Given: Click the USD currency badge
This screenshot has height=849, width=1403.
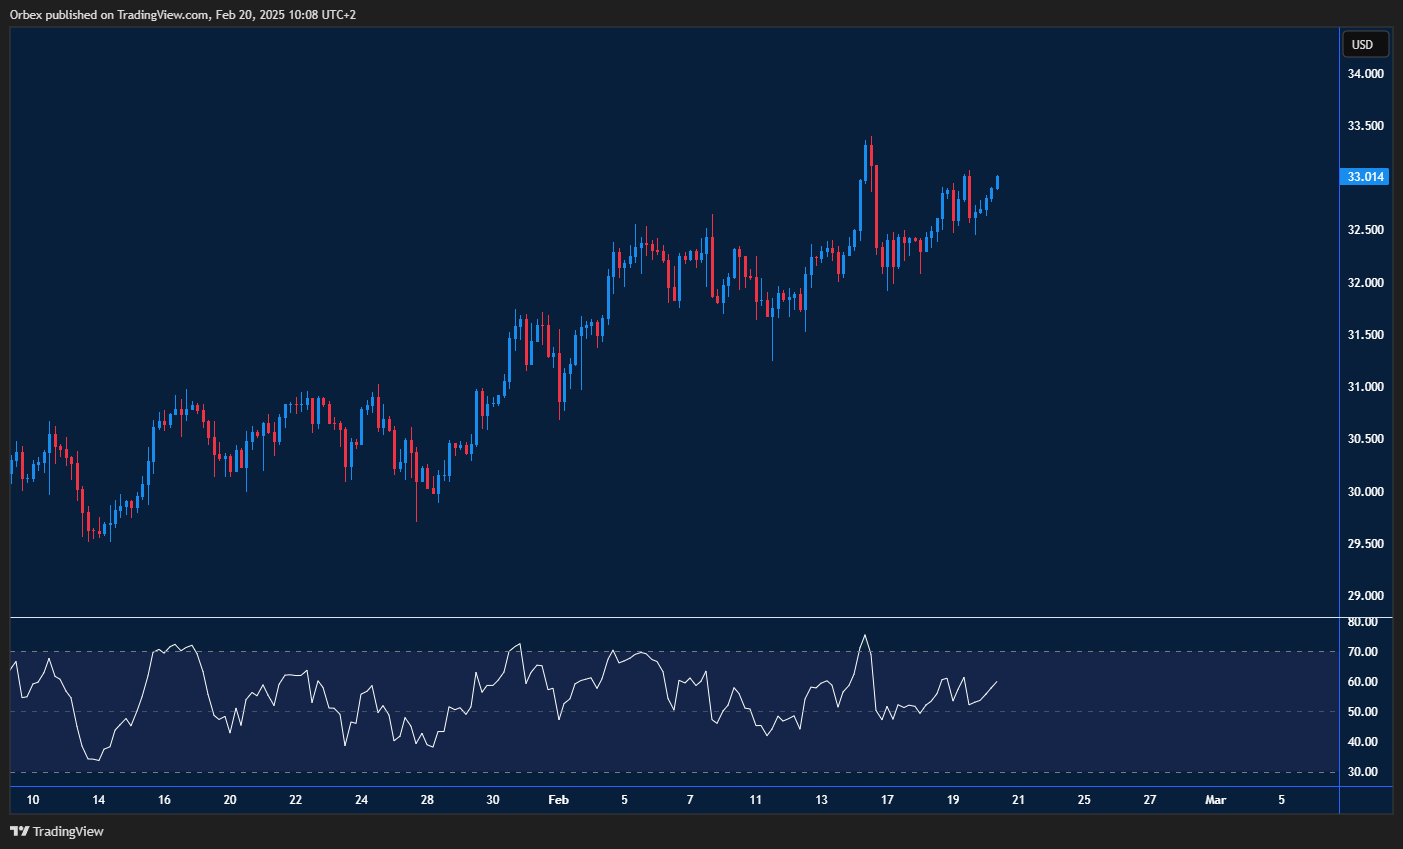Looking at the screenshot, I should tap(1363, 44).
